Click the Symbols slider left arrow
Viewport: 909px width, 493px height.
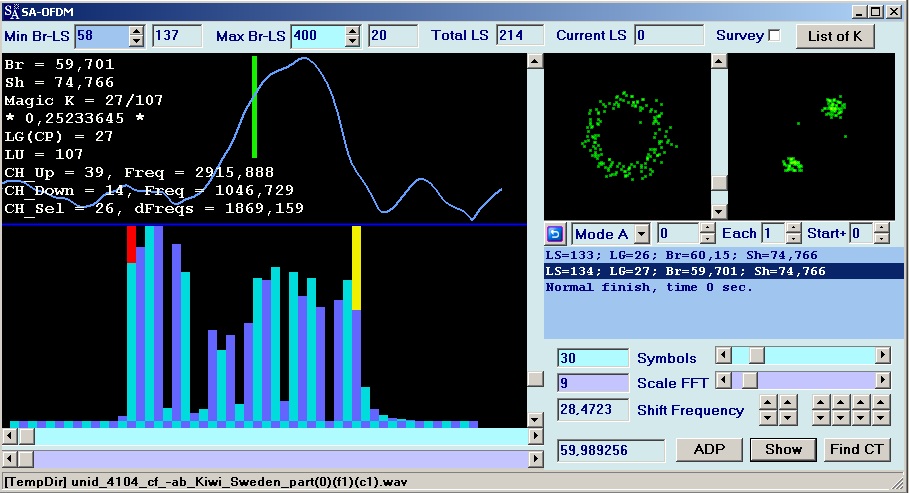[x=723, y=355]
